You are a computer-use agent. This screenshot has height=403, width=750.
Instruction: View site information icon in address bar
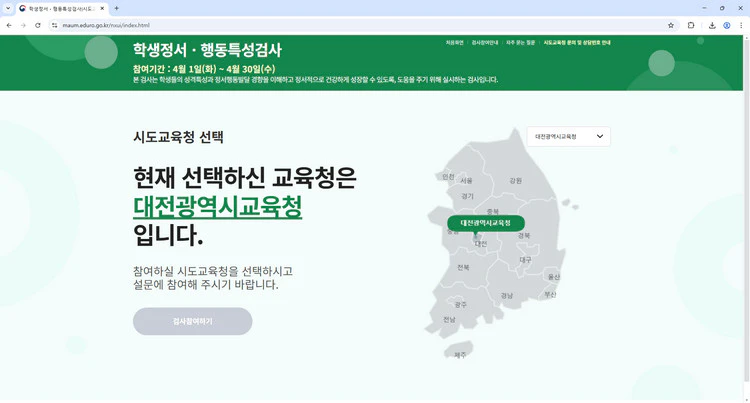coord(55,25)
